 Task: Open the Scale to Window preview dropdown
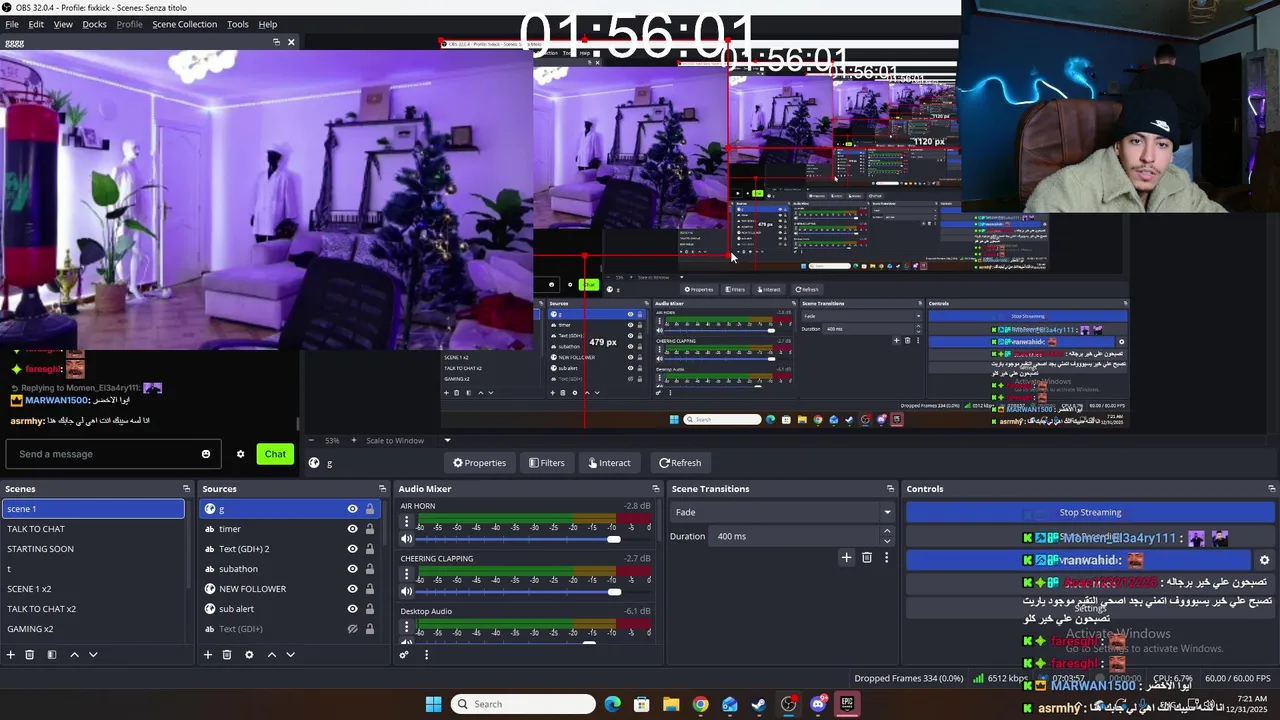click(408, 440)
